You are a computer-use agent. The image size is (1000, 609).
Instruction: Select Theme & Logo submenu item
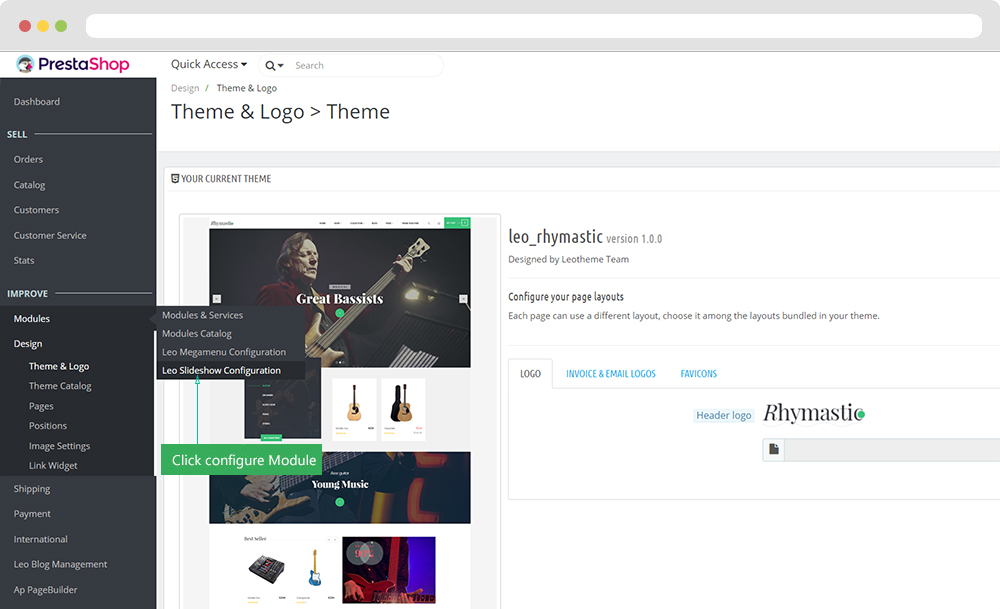click(x=59, y=366)
